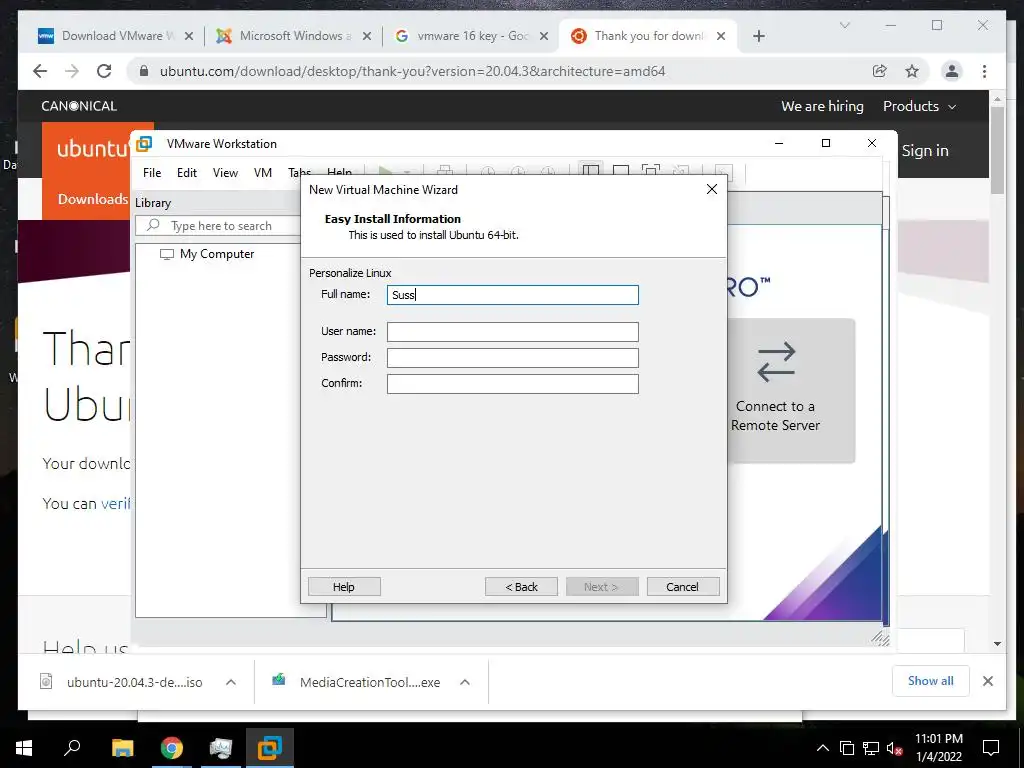The width and height of the screenshot is (1024, 768).
Task: Show hidden system tray icons
Action: coord(823,748)
